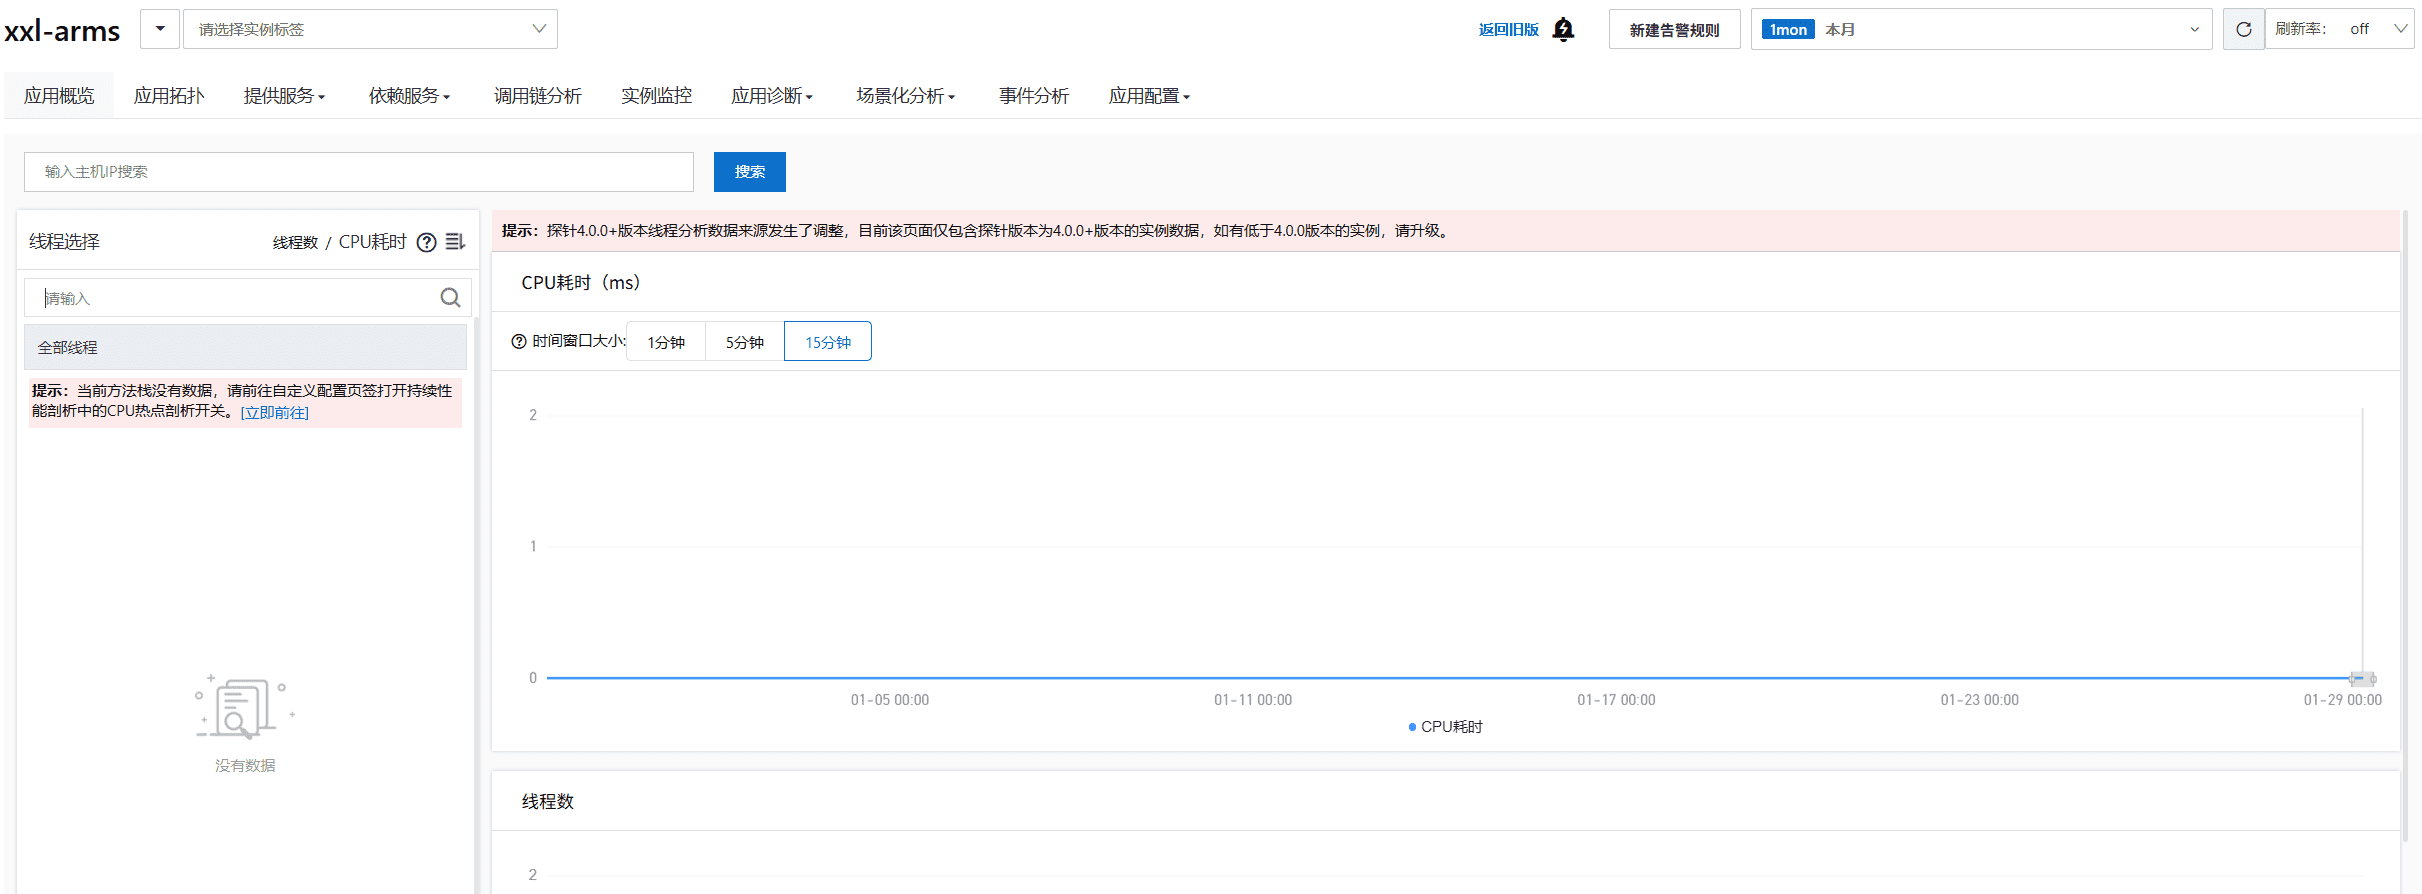Image resolution: width=2422 pixels, height=894 pixels.
Task: Click the 1mon quick range badge
Action: tap(1788, 30)
